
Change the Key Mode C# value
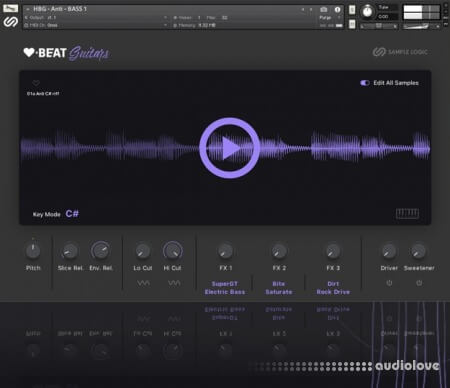(72, 214)
